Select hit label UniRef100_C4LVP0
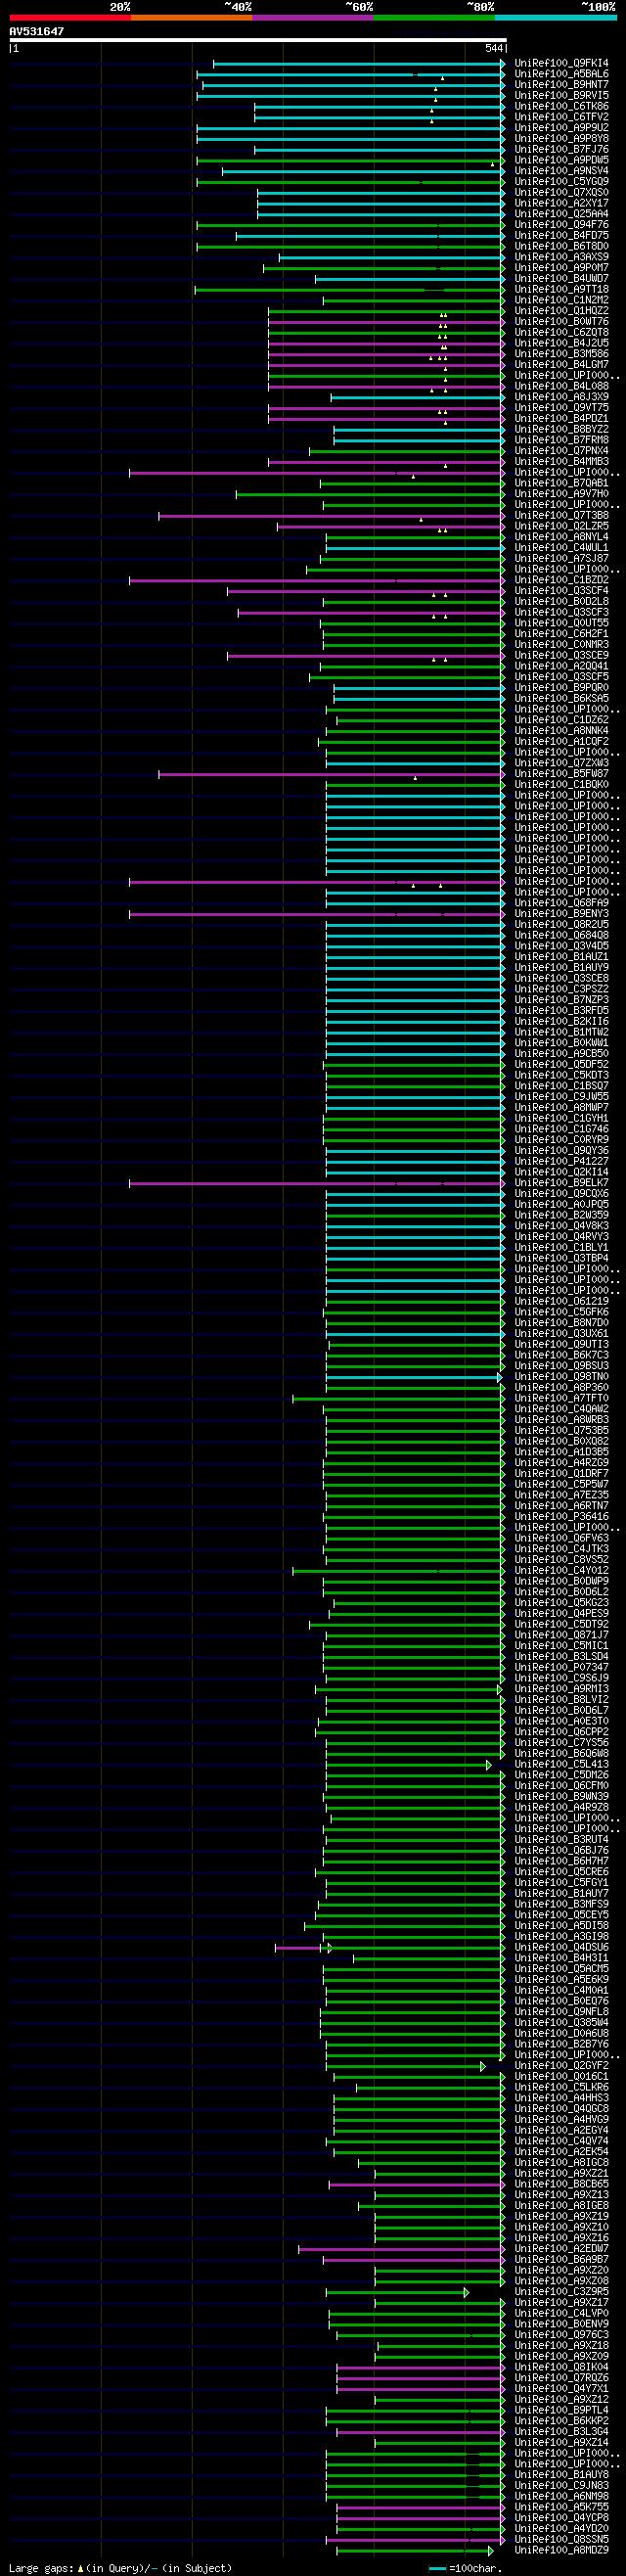 click(561, 2313)
